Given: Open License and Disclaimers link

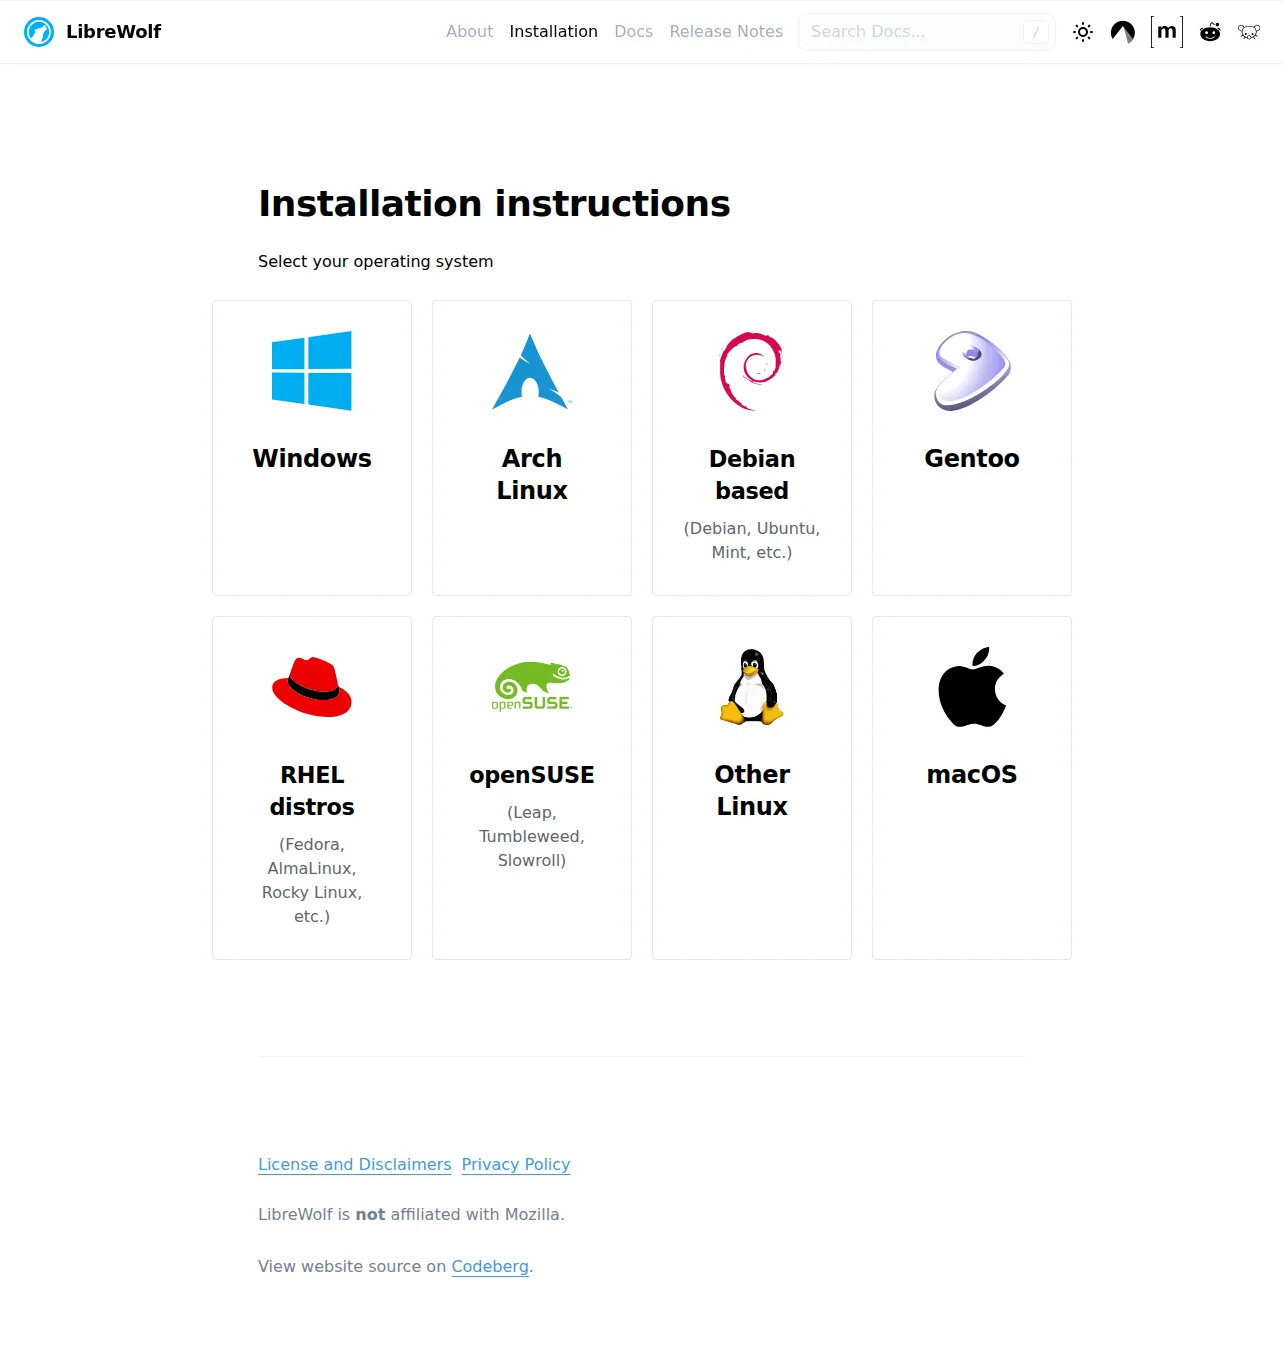Looking at the screenshot, I should click(354, 1165).
